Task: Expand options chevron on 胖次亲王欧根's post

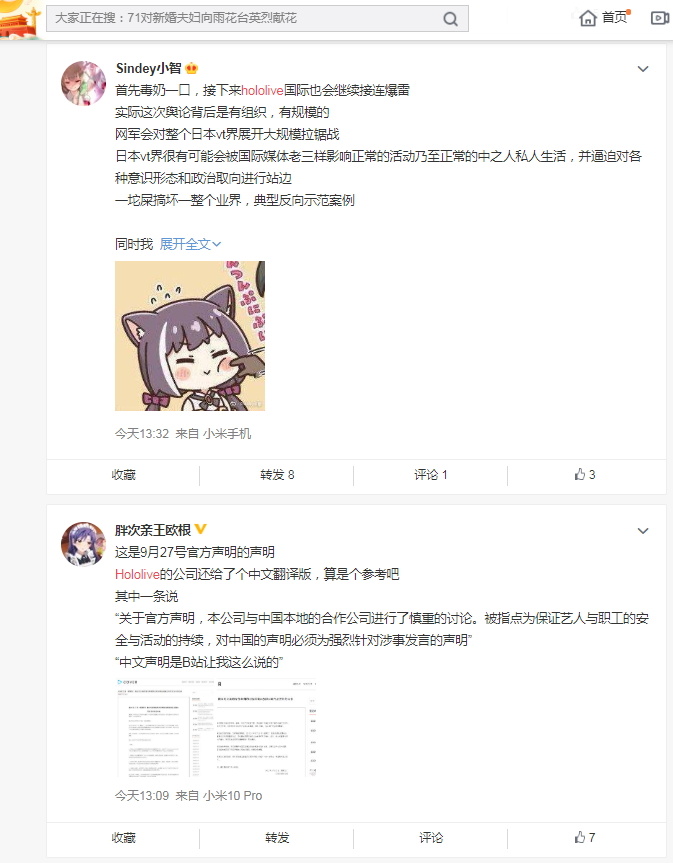Action: coord(643,531)
